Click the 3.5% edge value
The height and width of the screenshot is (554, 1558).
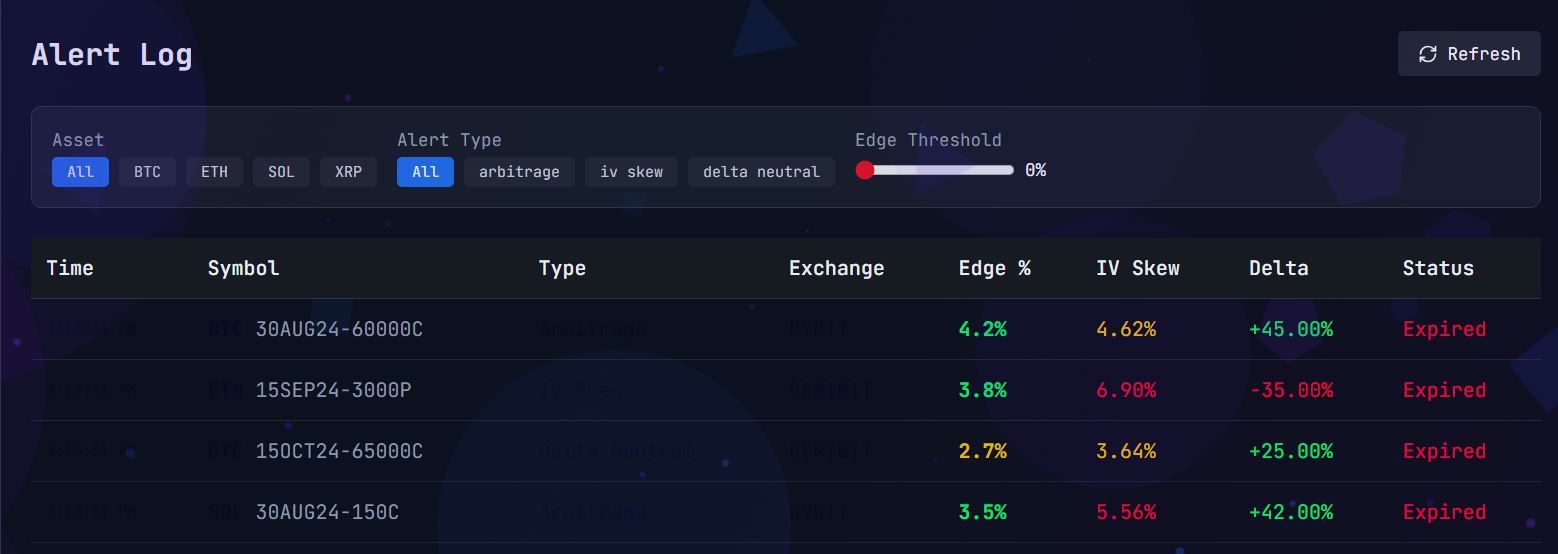982,512
